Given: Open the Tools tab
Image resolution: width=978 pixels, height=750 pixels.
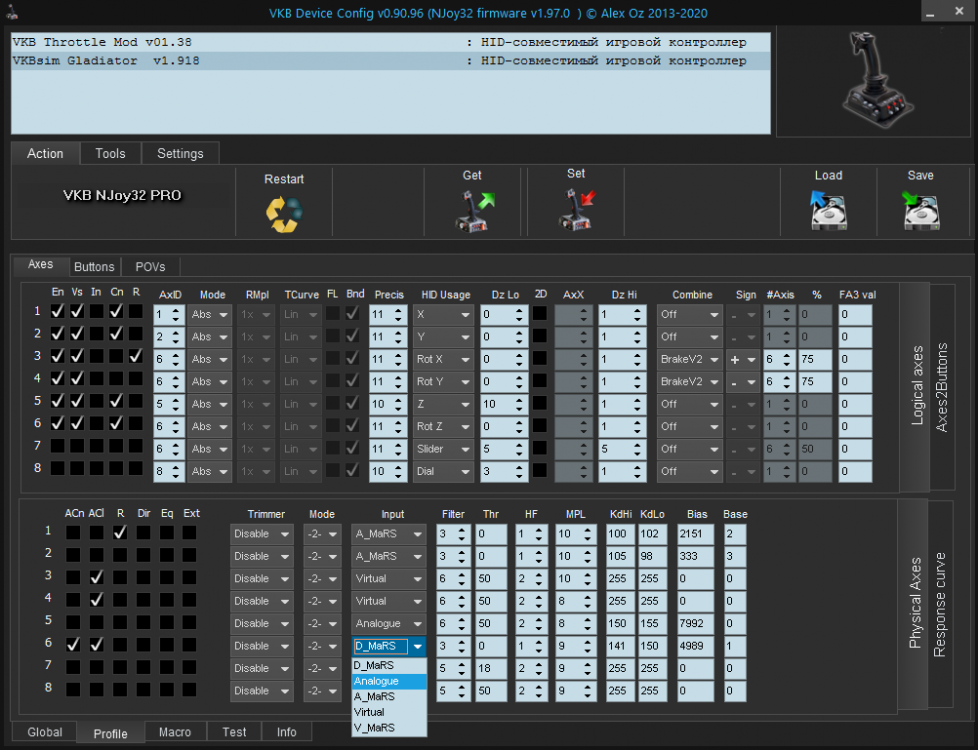Looking at the screenshot, I should click(110, 153).
